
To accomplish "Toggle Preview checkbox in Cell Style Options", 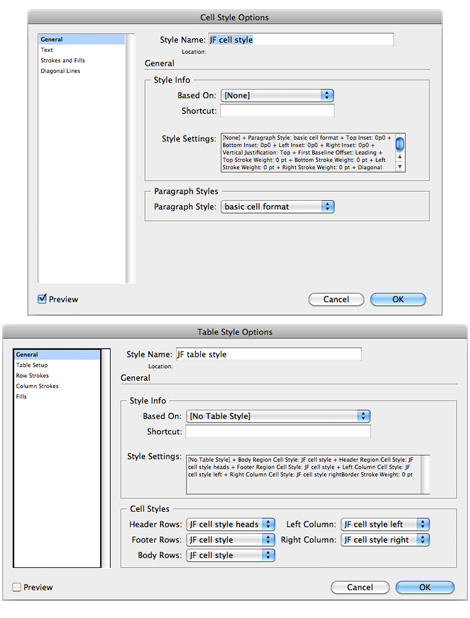I will tap(42, 299).
